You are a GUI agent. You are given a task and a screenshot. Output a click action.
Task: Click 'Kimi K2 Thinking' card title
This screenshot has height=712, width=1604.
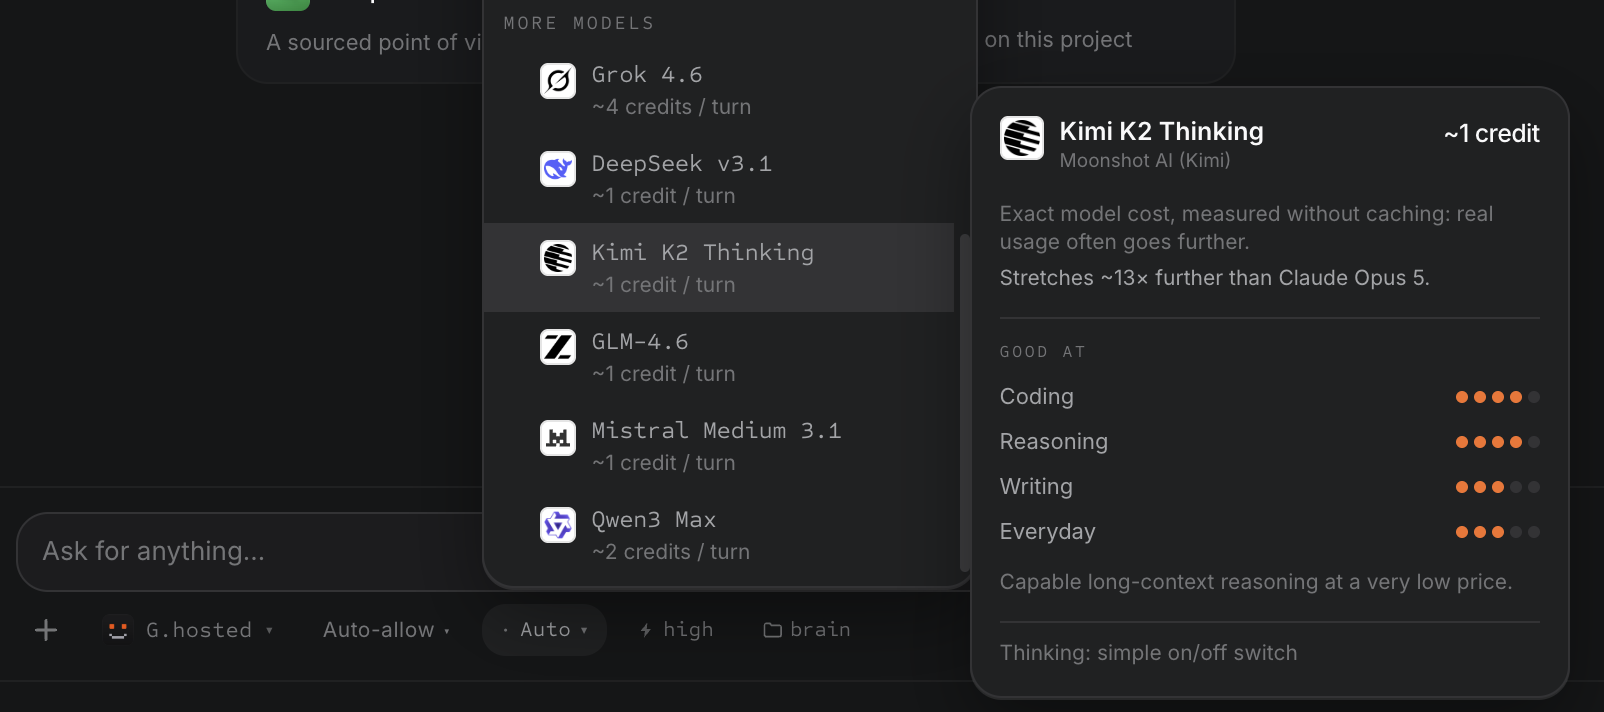tap(1161, 131)
